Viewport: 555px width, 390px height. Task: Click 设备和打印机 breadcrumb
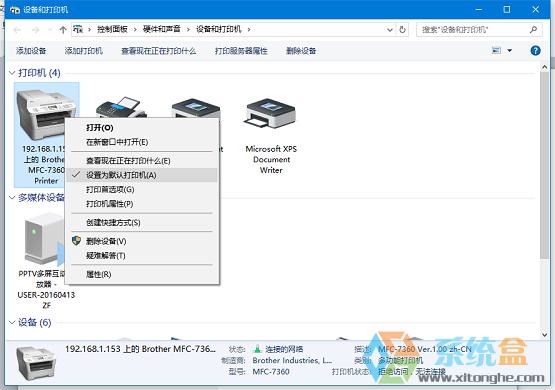[219, 29]
